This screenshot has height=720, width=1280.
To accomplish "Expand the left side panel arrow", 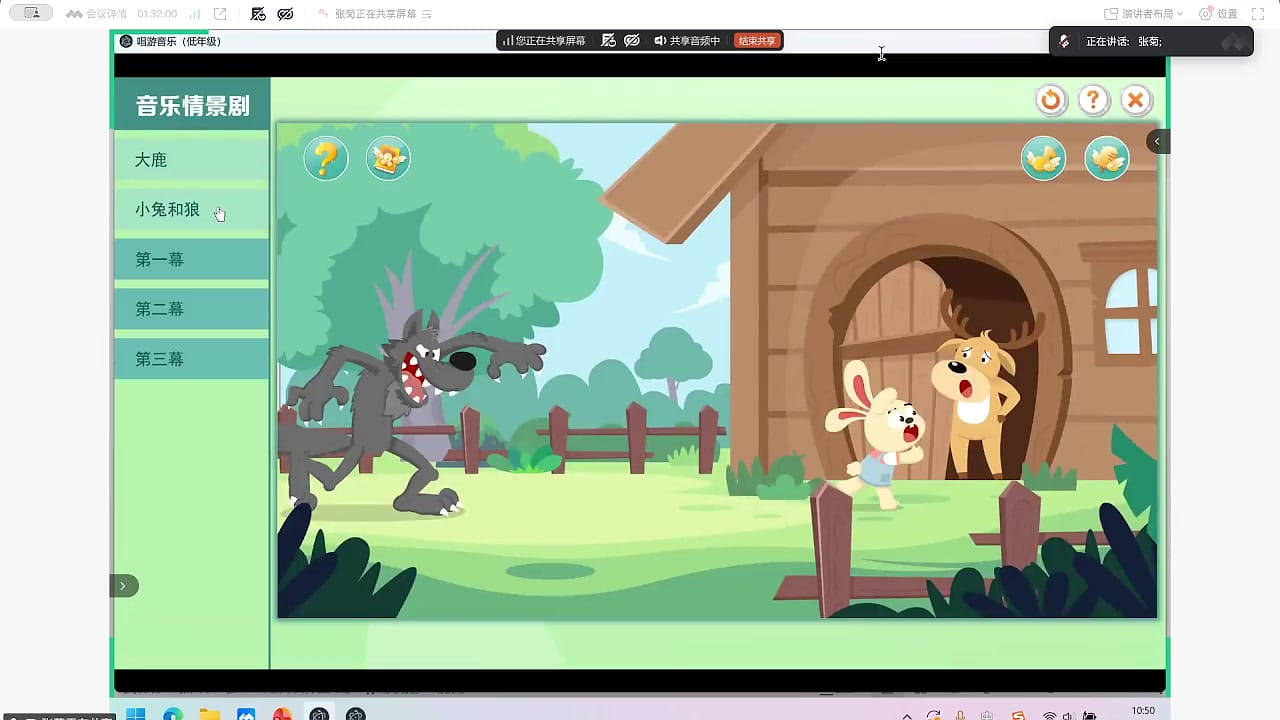I will [x=123, y=586].
